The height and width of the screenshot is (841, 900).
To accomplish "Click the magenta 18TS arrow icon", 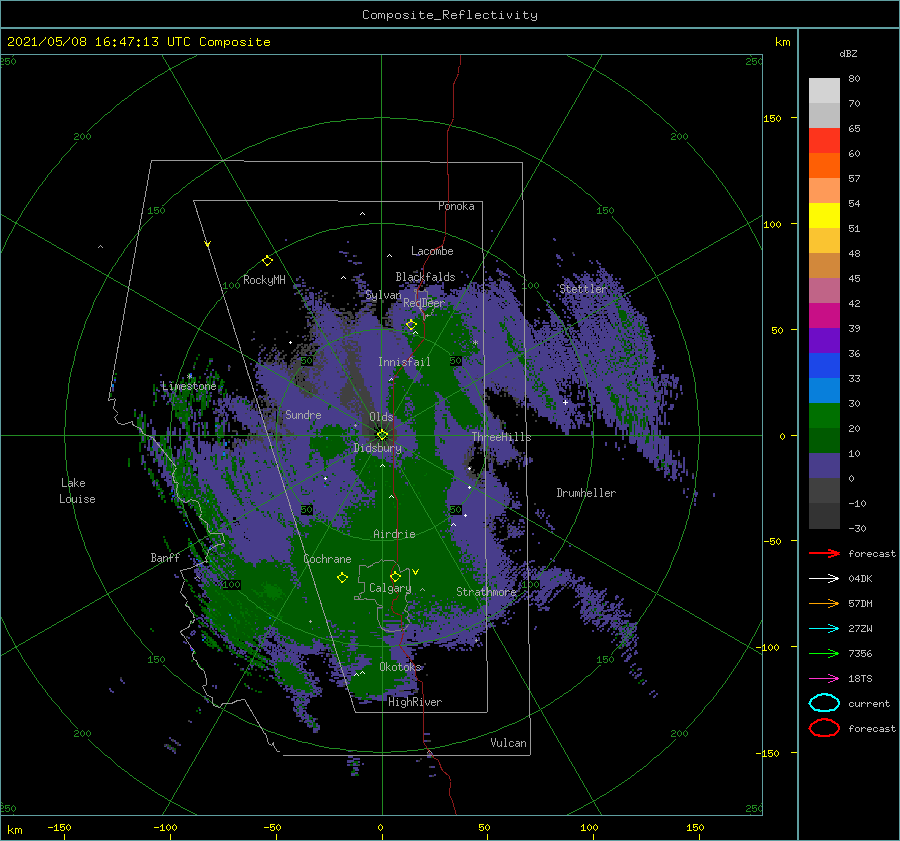I will (x=824, y=679).
